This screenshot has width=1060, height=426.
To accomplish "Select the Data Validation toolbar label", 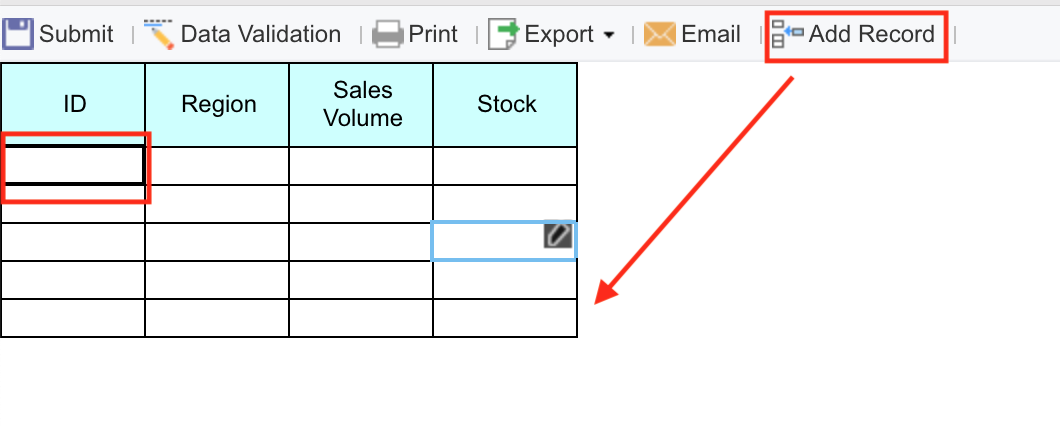I will click(260, 35).
